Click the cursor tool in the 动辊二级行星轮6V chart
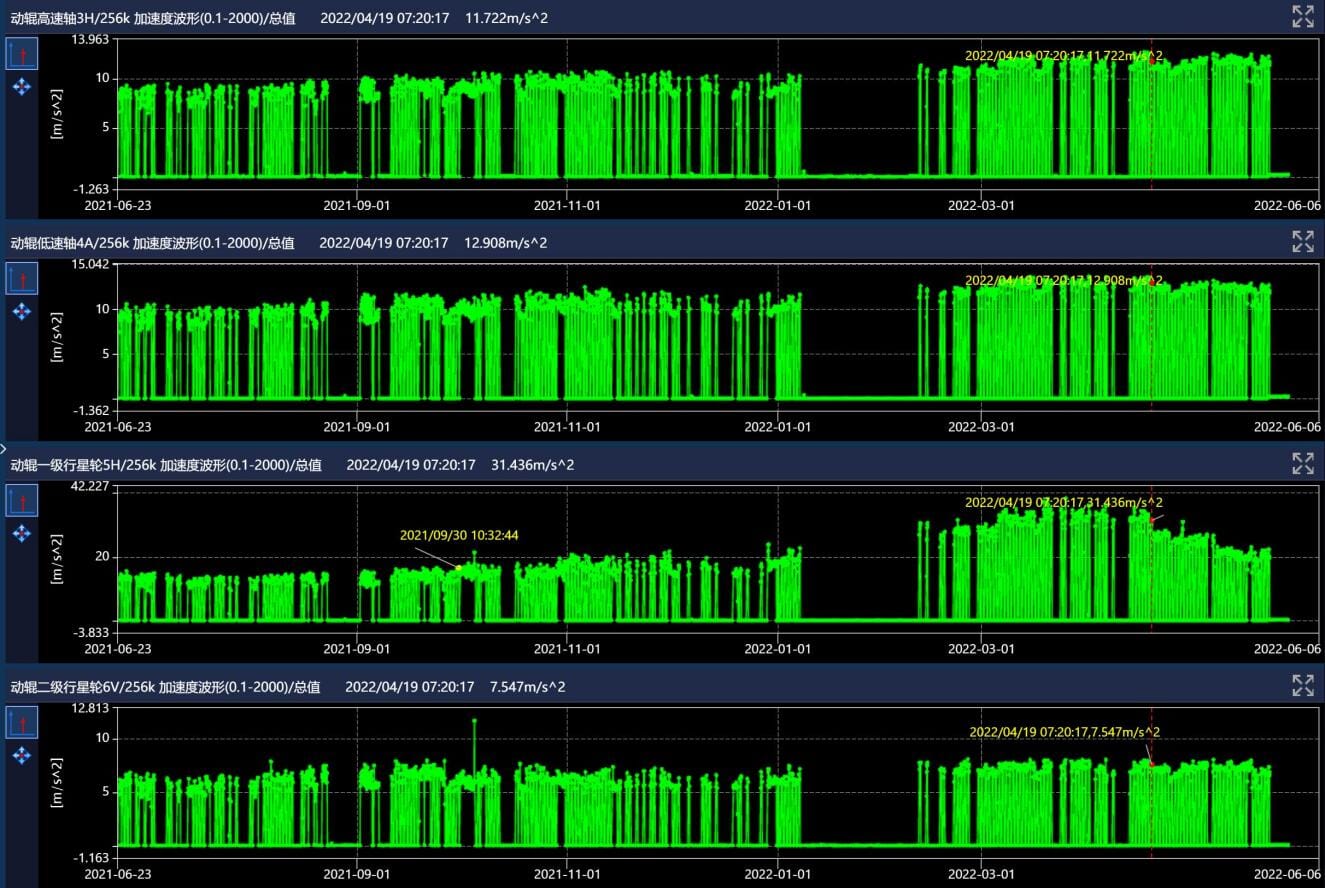Image resolution: width=1325 pixels, height=888 pixels. (x=22, y=722)
